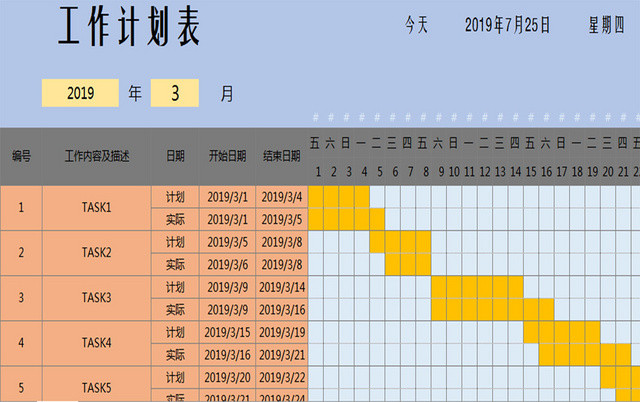Screen dimensions: 640x402
Task: Select the row number 1 cell for TASK1
Action: click(21, 208)
